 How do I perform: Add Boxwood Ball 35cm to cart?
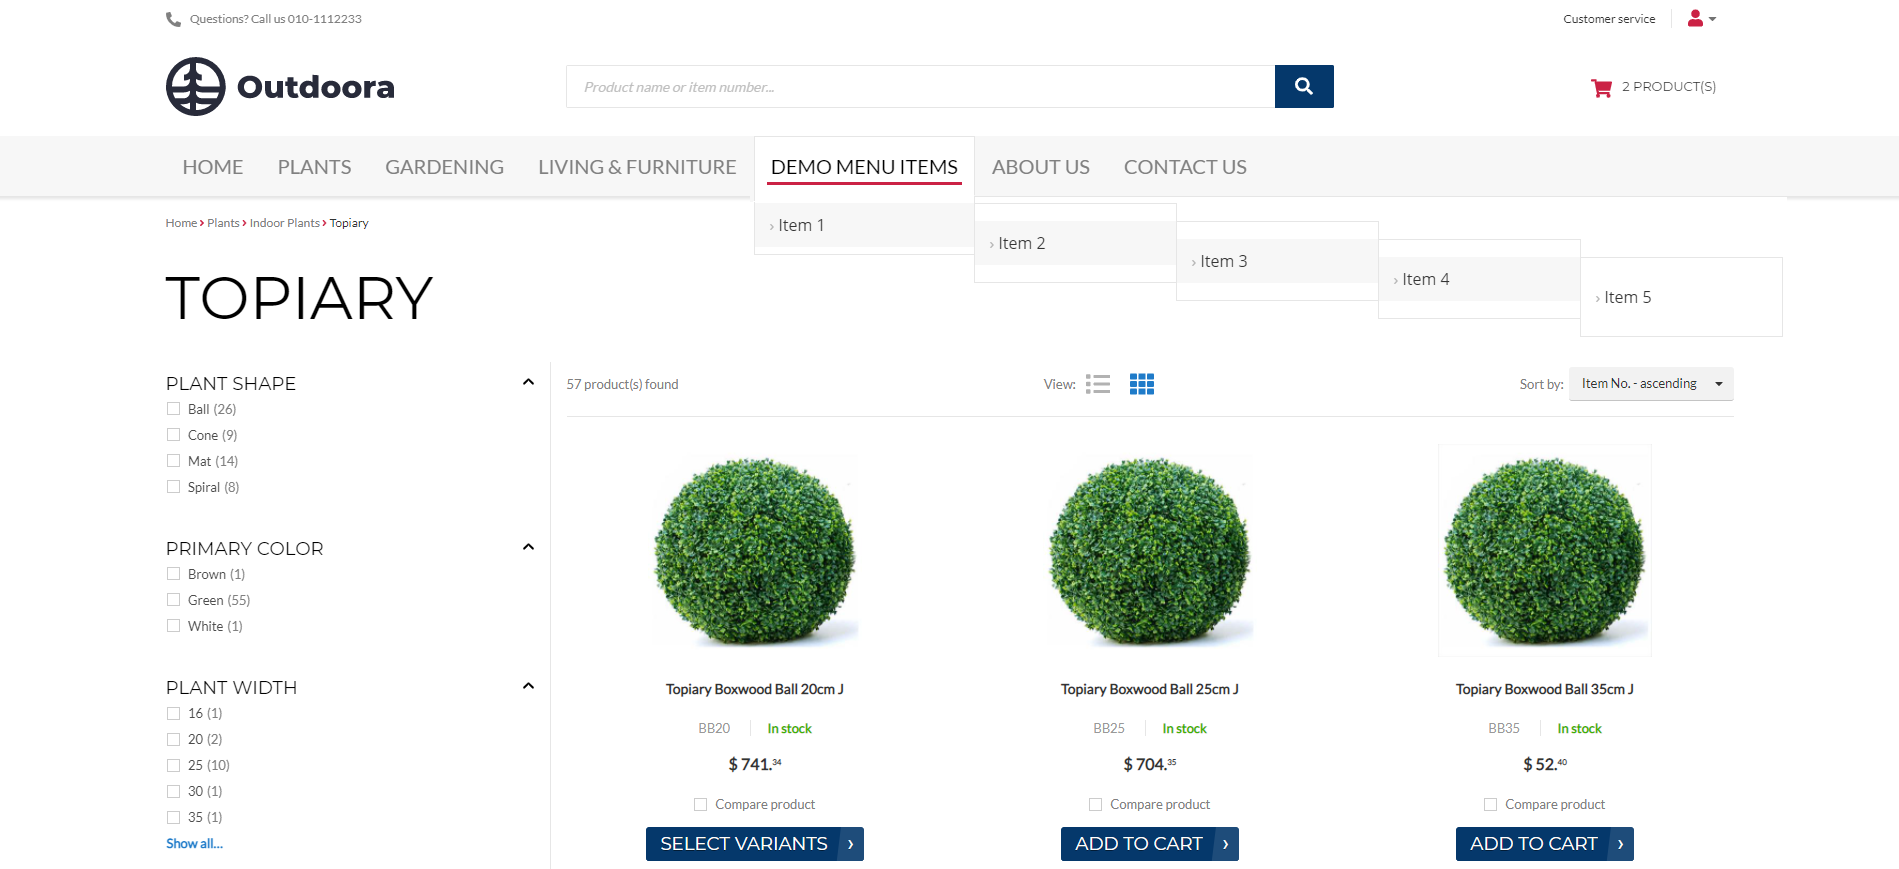pos(1545,844)
